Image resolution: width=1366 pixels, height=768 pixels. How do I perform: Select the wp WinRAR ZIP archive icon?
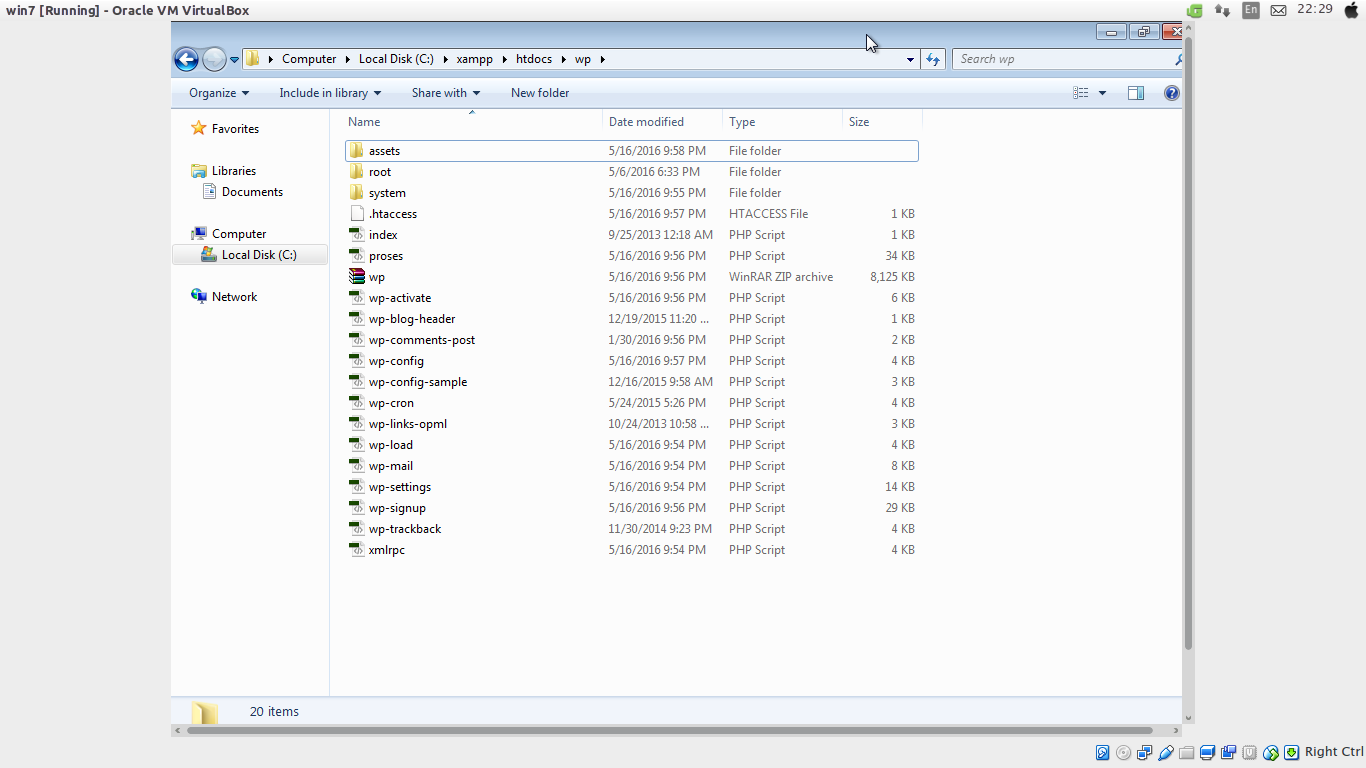[x=357, y=277]
